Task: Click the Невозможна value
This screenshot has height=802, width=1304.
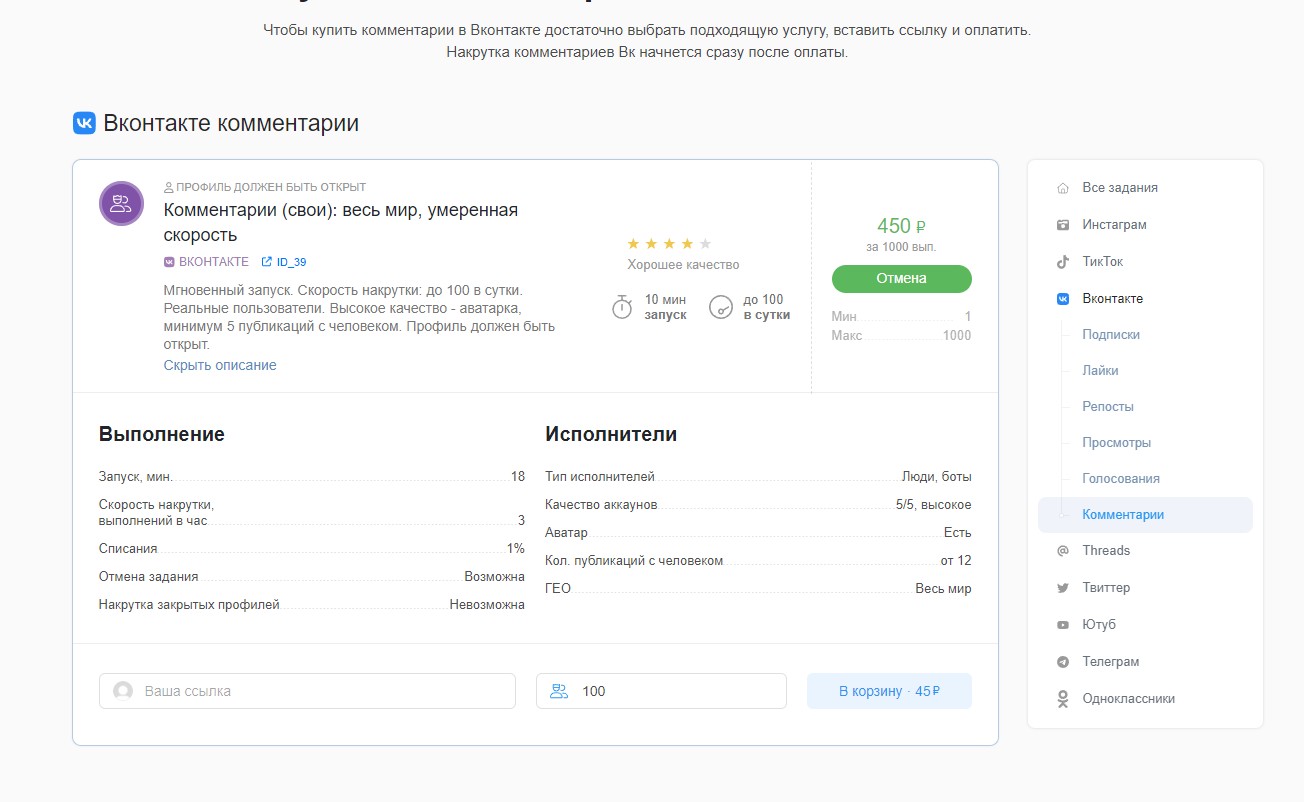Action: [487, 605]
